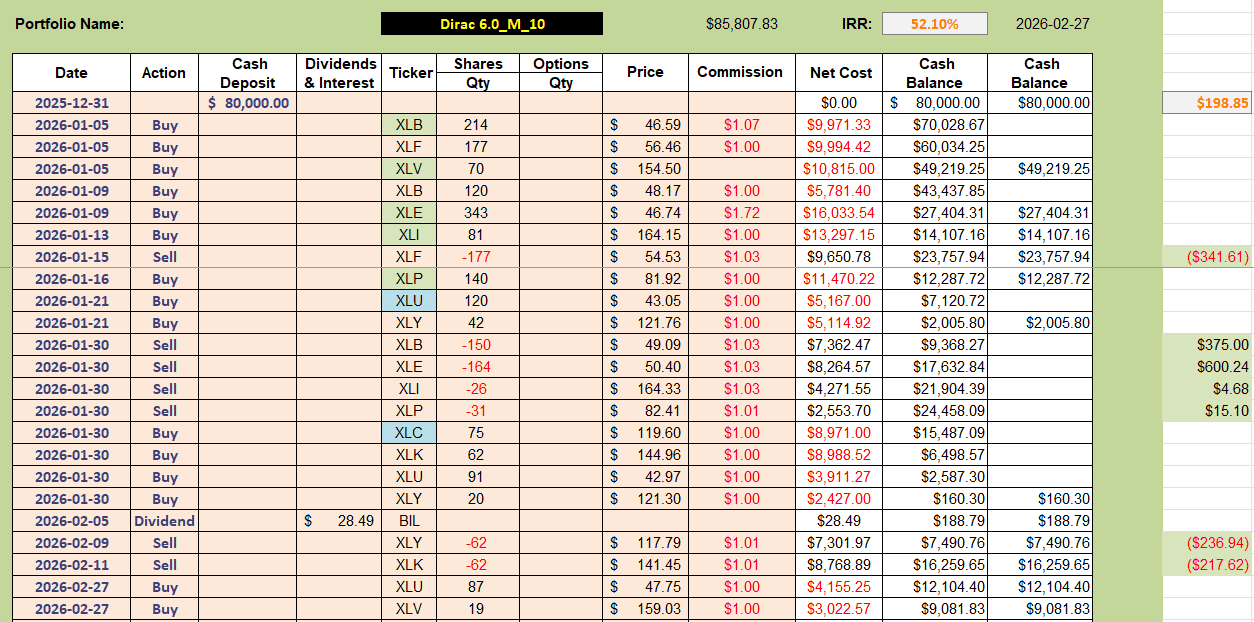Select the -26 shares quantity cell

click(x=478, y=389)
